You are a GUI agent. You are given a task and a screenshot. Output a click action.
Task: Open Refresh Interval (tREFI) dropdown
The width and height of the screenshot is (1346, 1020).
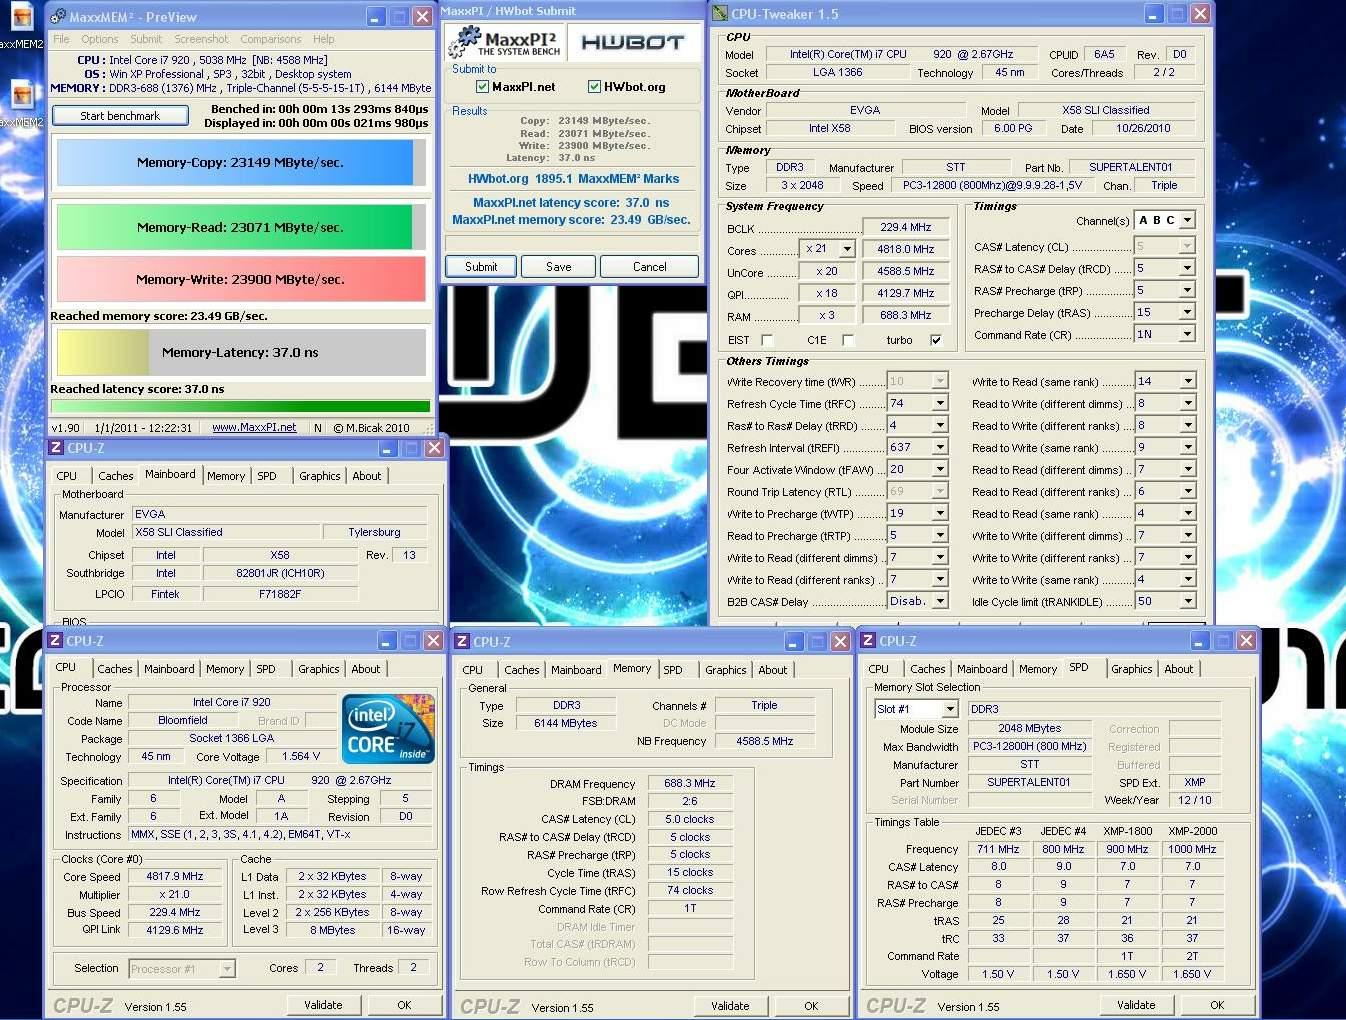(940, 447)
